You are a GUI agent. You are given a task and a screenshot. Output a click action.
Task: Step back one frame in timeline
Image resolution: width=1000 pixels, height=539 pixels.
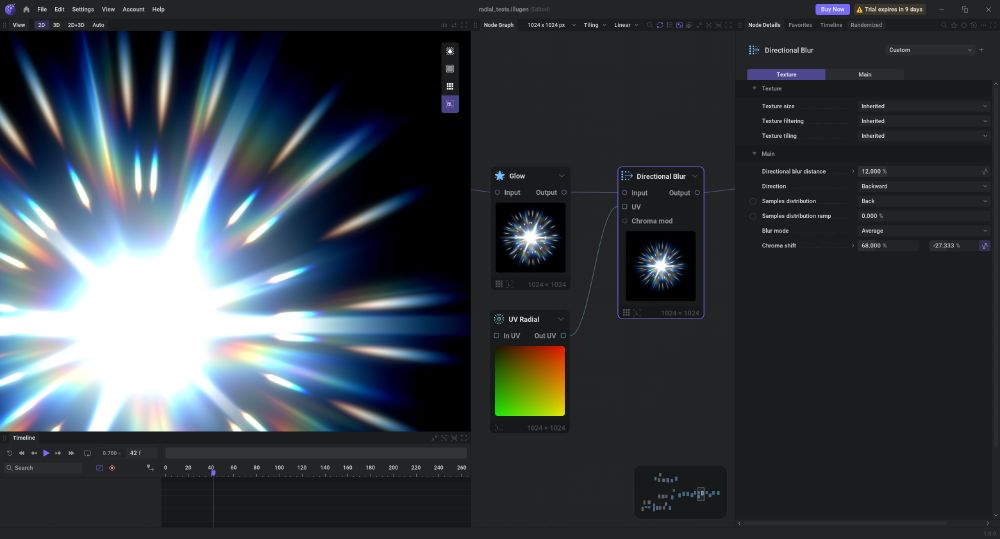(x=34, y=453)
